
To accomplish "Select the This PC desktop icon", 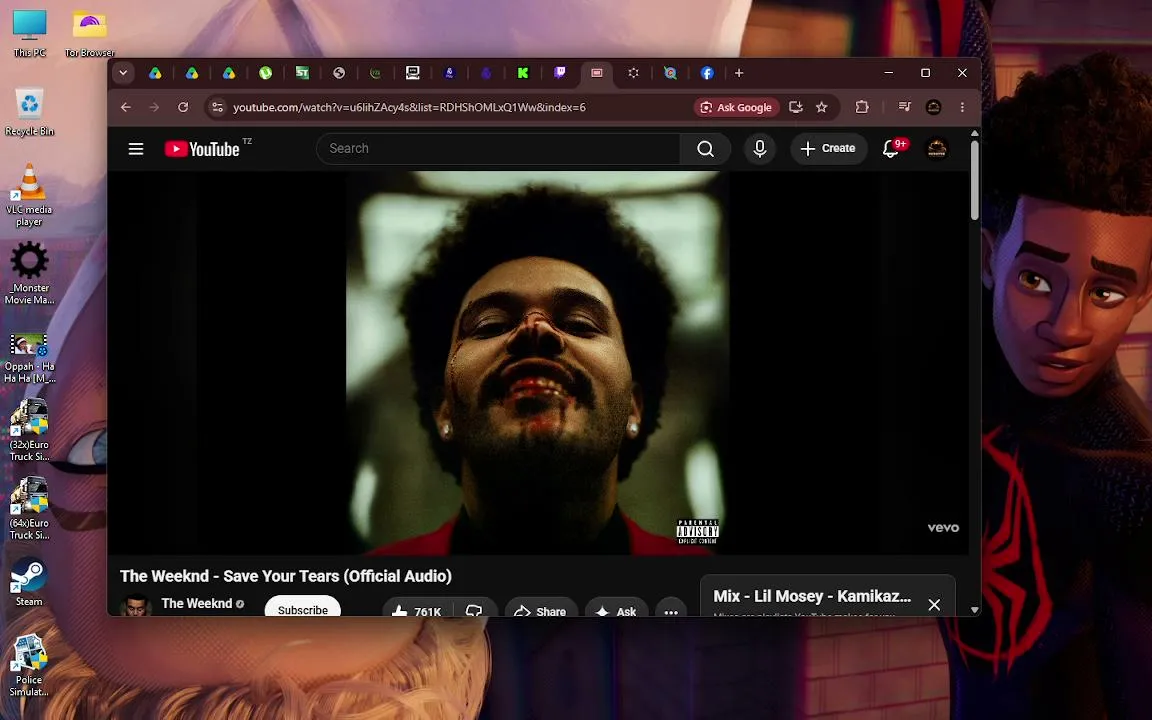I will click(29, 34).
